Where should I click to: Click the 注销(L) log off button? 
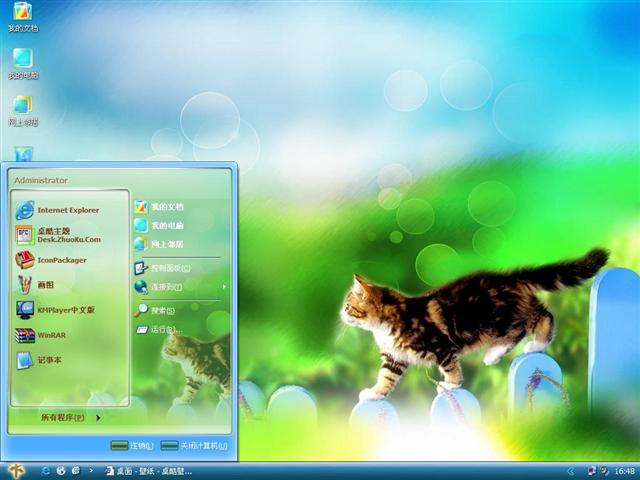click(x=132, y=446)
